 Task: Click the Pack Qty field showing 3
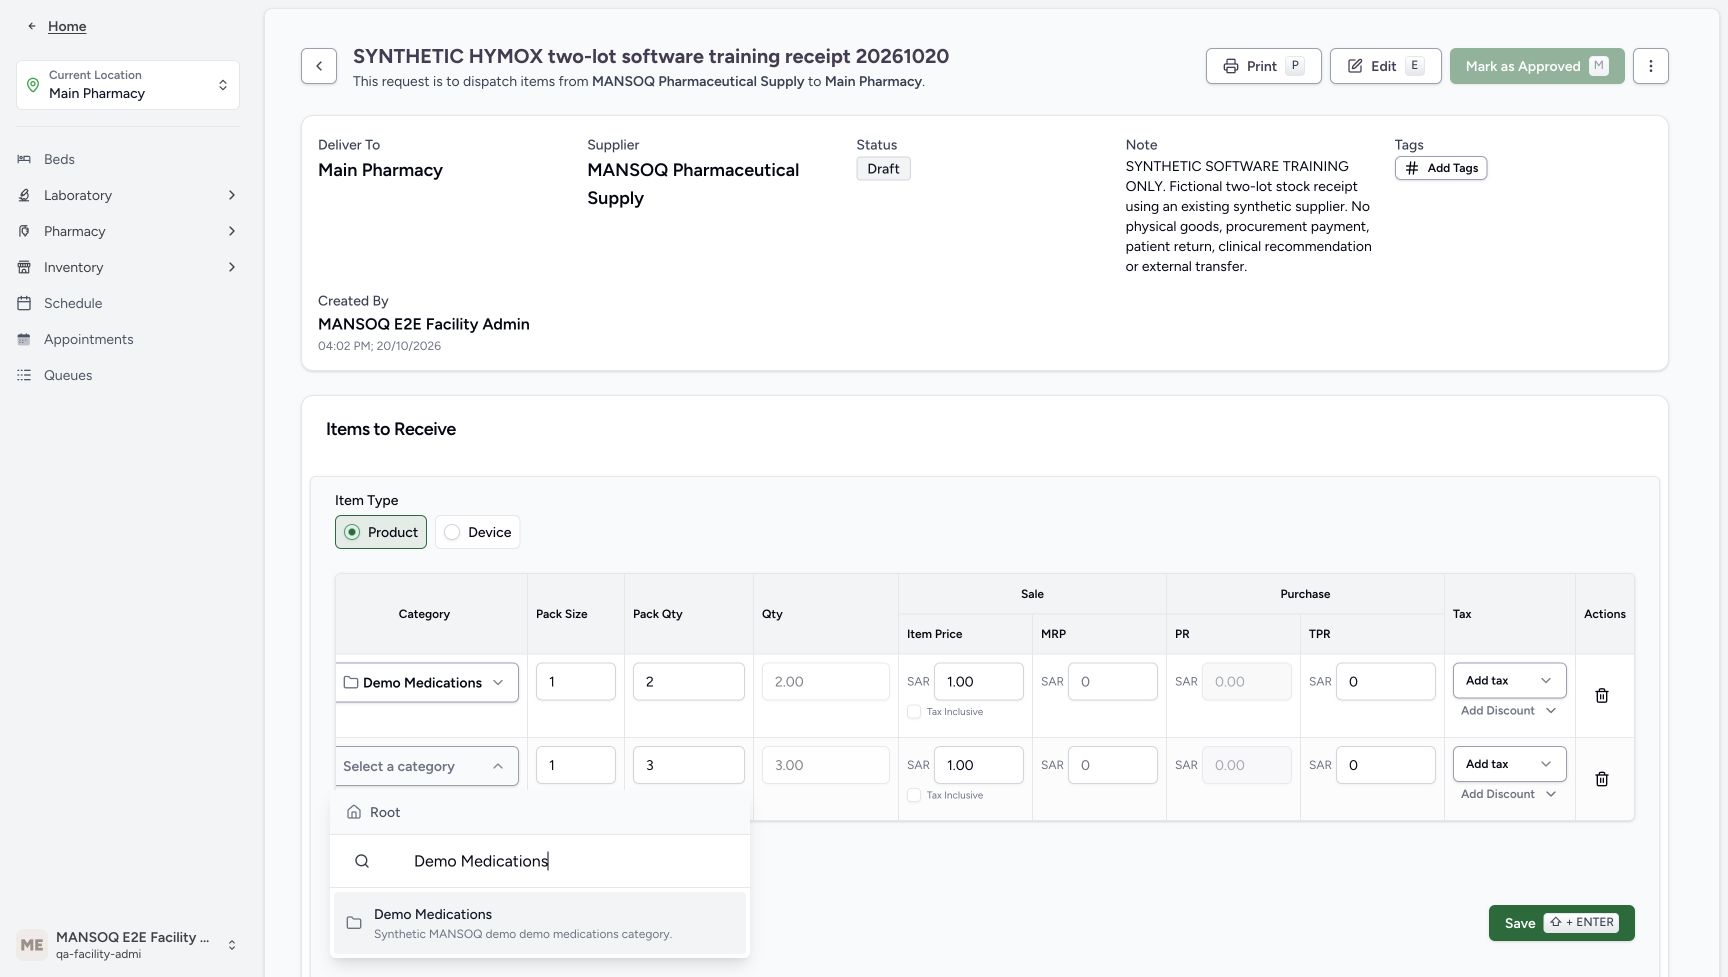688,765
